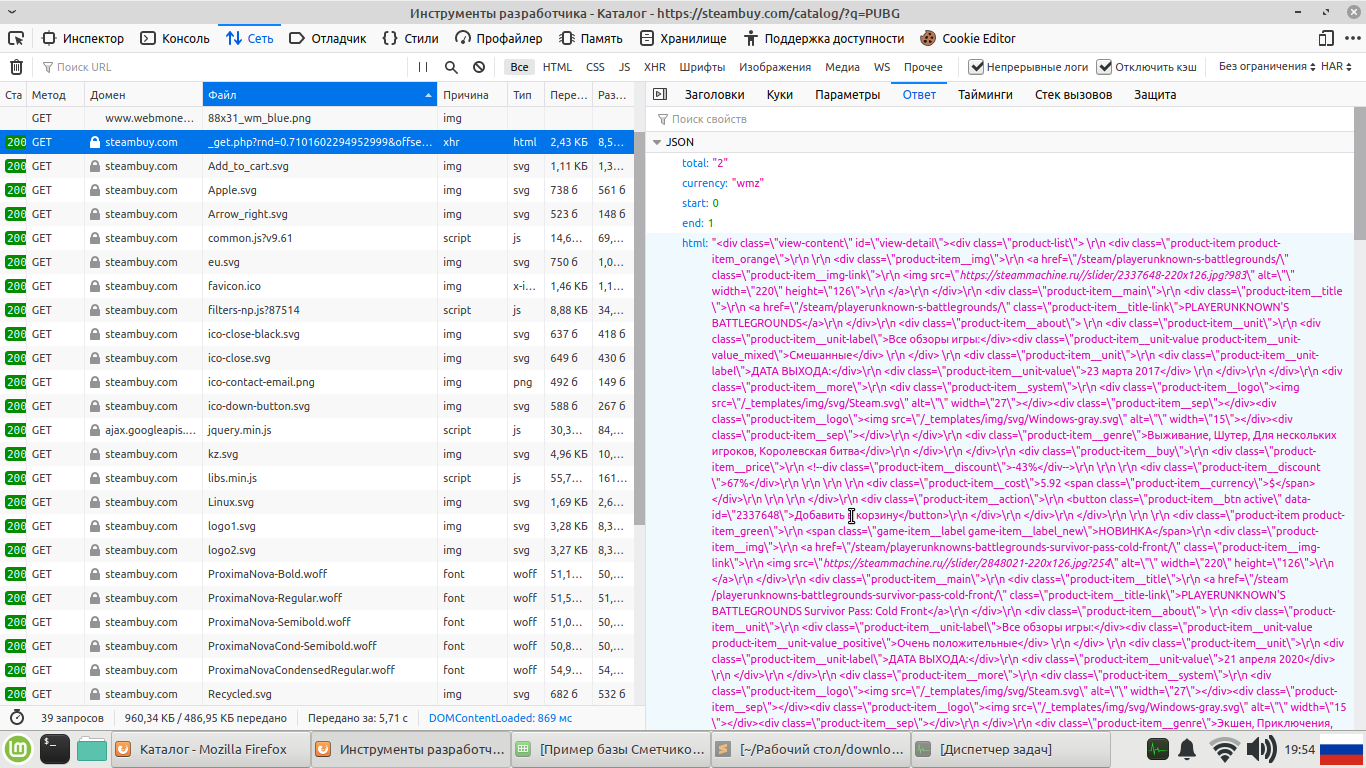Select the favicon.ico request row

pyautogui.click(x=316, y=286)
